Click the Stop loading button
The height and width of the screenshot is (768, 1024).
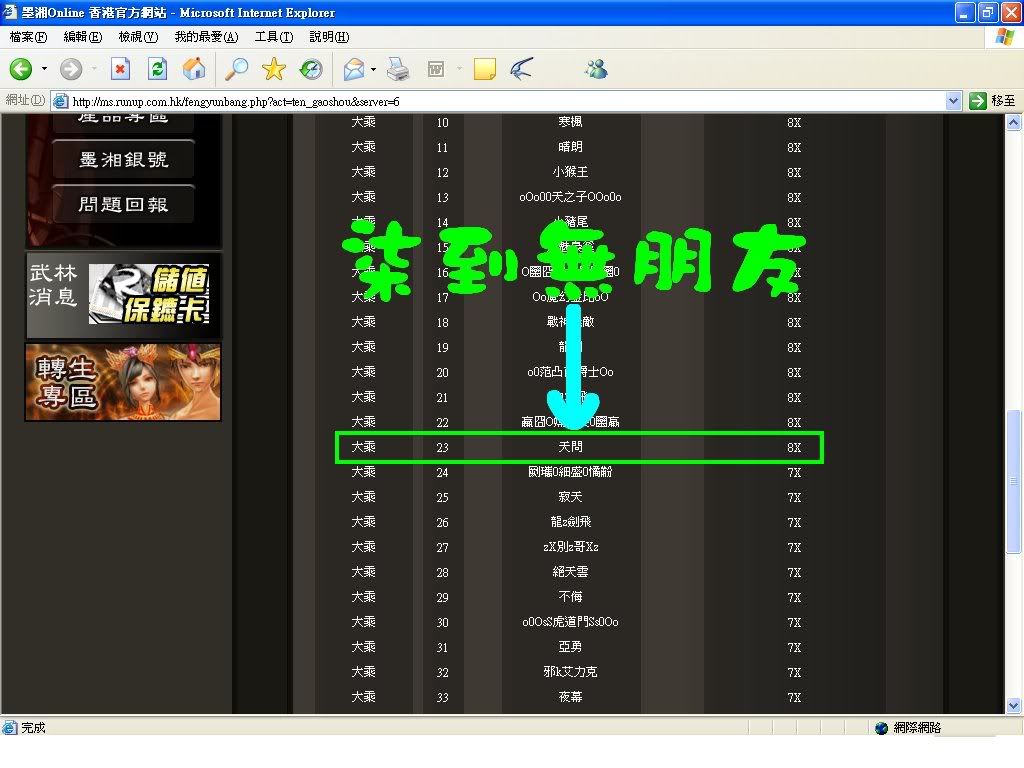[120, 69]
